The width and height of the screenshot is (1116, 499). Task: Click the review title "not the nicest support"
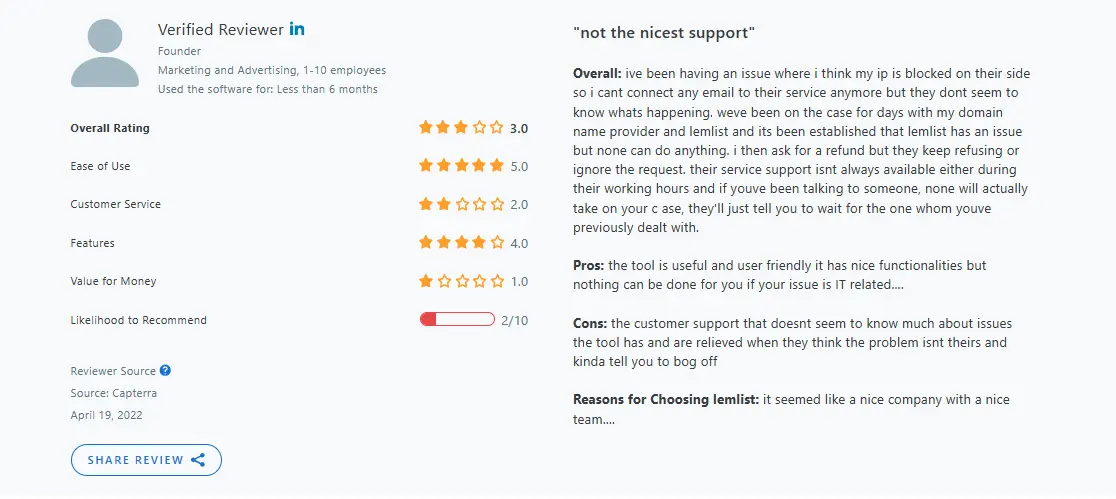[663, 33]
